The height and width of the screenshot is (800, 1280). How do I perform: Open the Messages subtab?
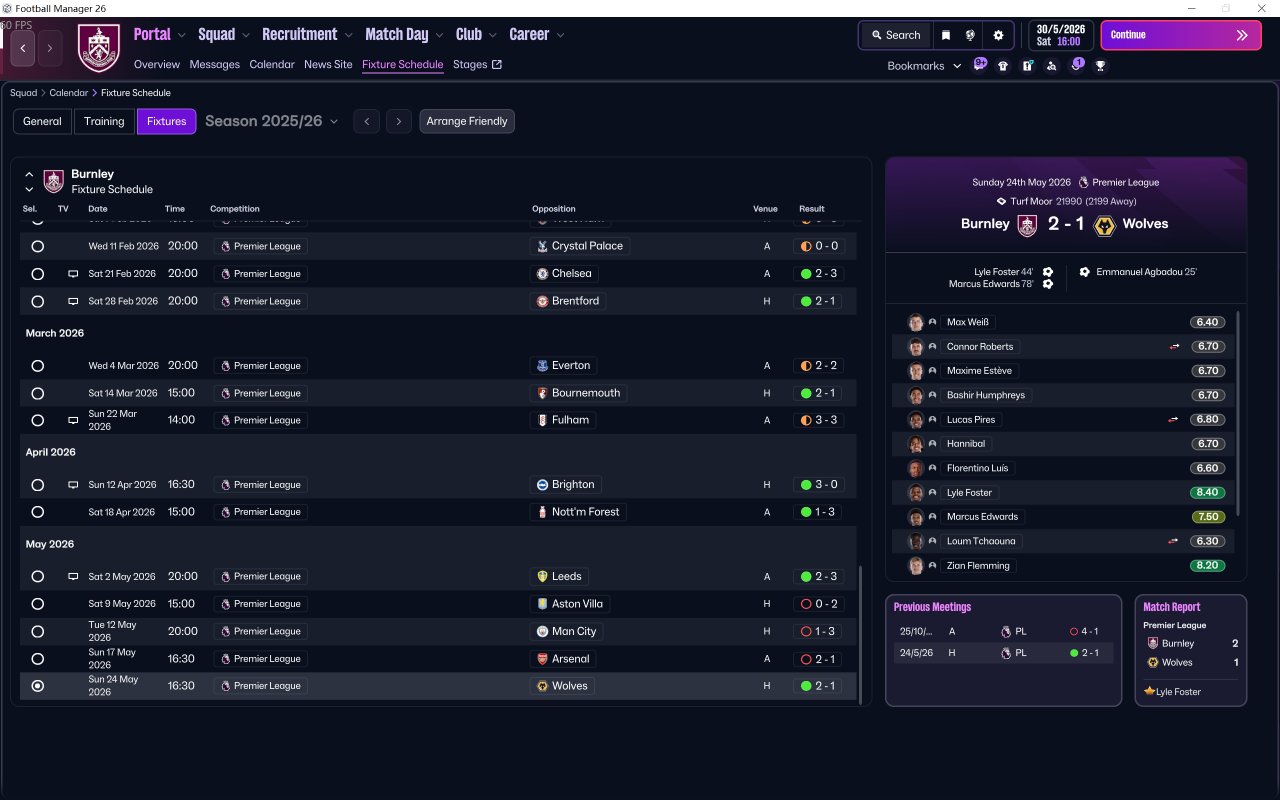(x=214, y=65)
